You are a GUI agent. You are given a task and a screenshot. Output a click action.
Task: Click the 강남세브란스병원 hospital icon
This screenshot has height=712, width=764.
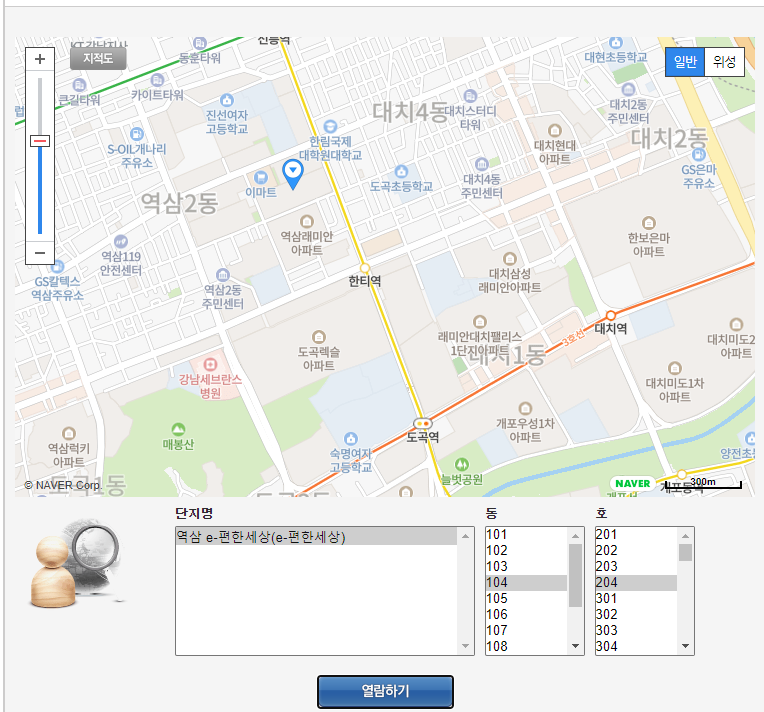[x=210, y=364]
